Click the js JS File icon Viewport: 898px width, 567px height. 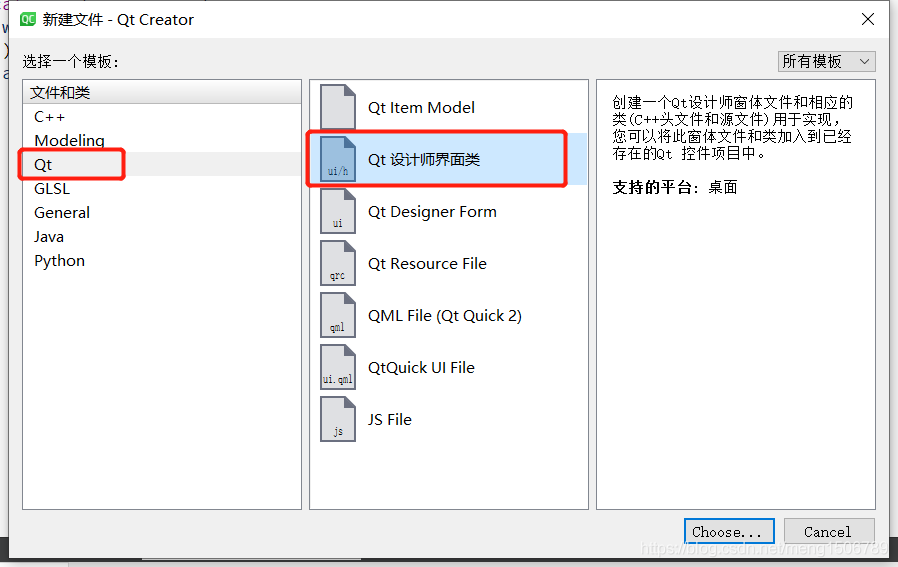pyautogui.click(x=338, y=420)
